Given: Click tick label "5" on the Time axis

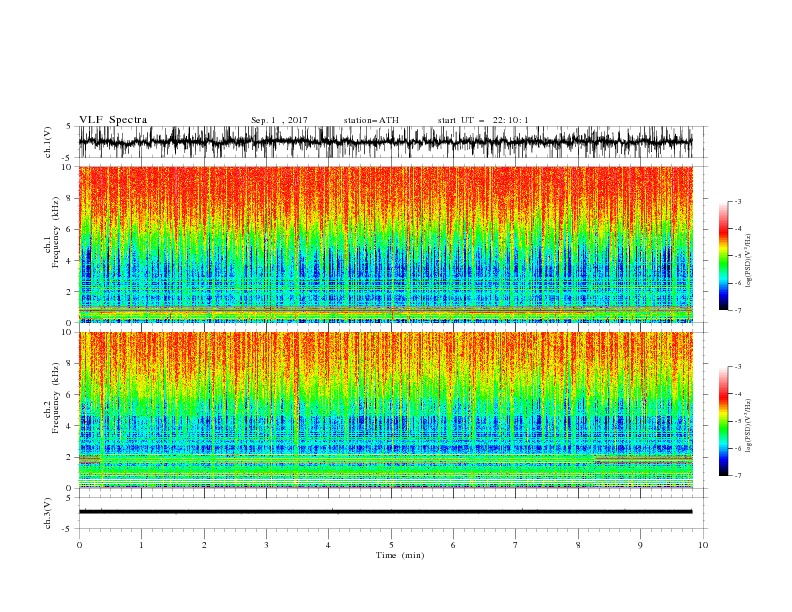Looking at the screenshot, I should (391, 545).
